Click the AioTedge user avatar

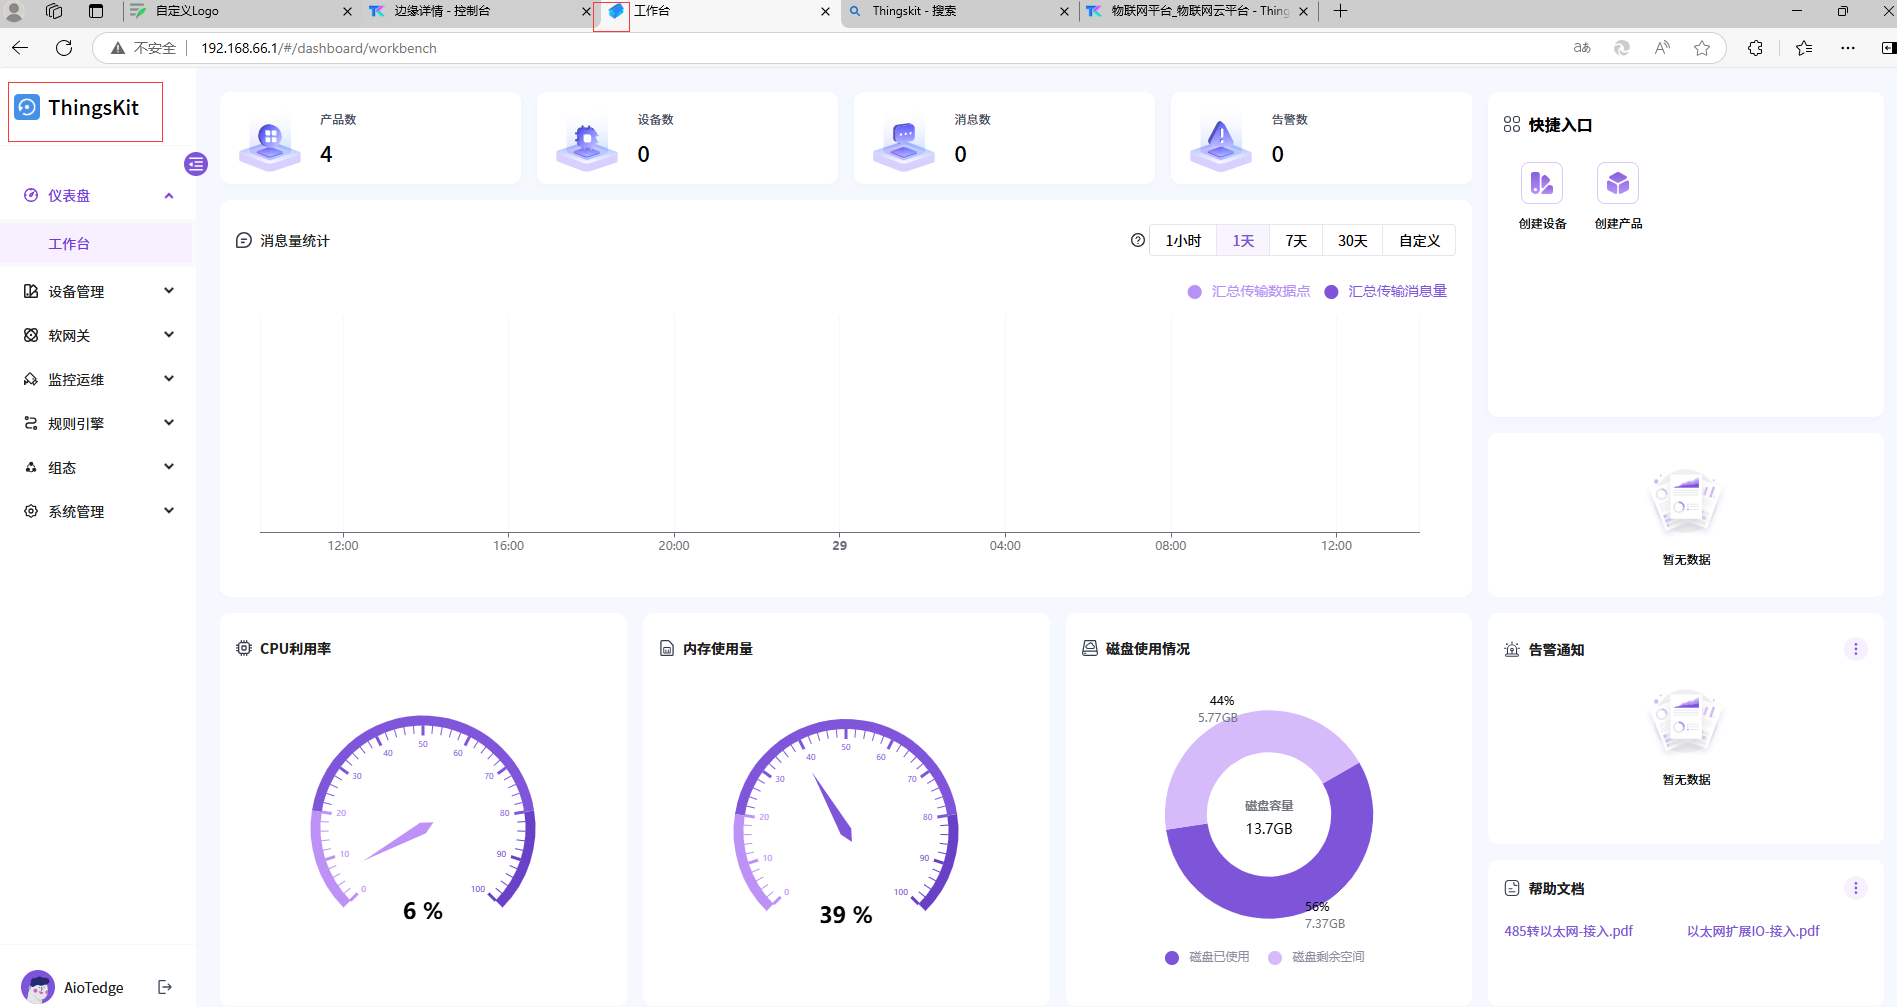tap(38, 988)
